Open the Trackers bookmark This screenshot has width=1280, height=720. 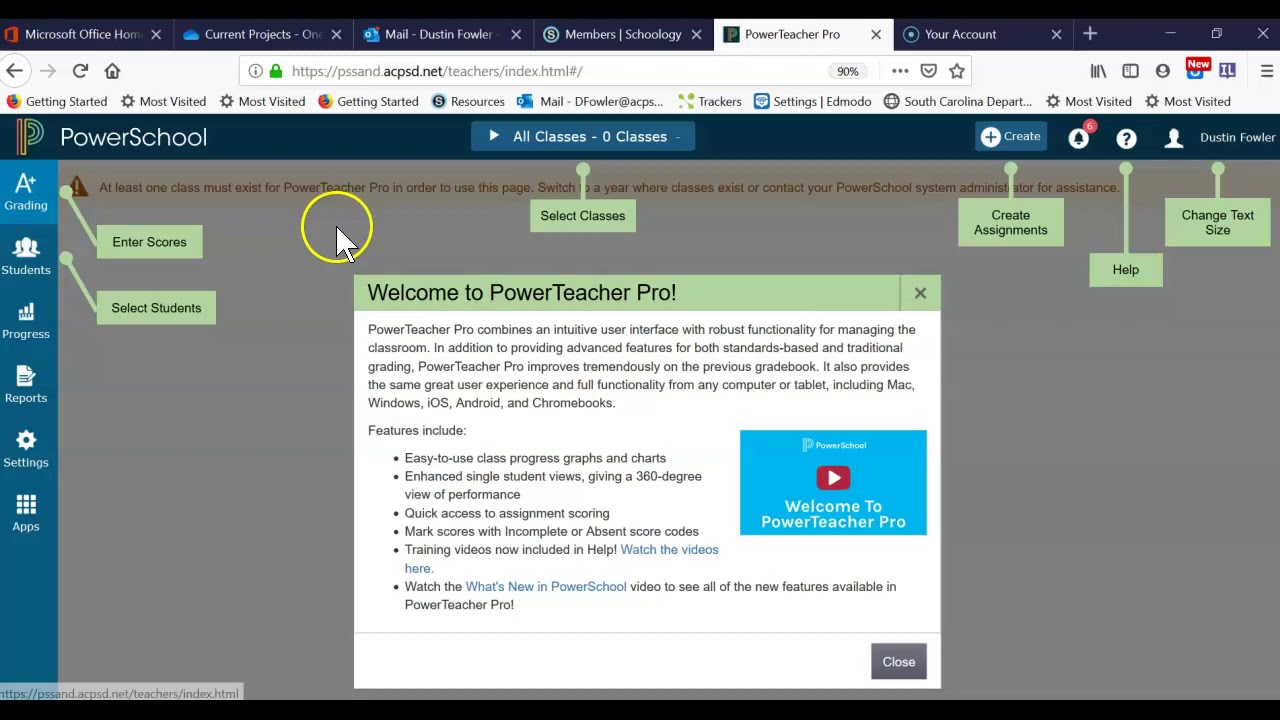click(x=710, y=101)
